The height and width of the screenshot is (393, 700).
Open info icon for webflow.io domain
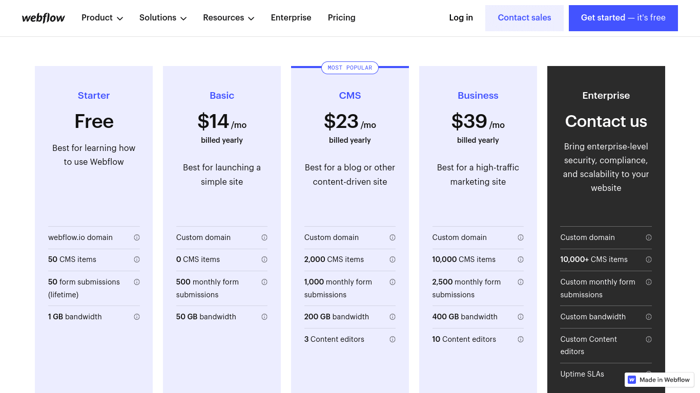click(x=137, y=238)
